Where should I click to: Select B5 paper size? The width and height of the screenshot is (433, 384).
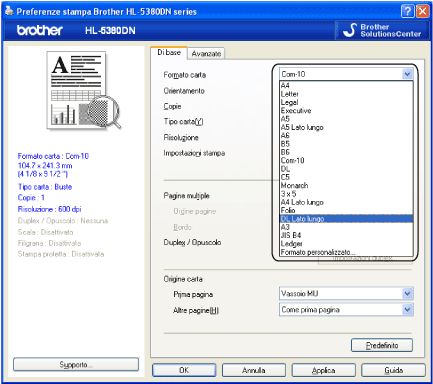point(346,144)
